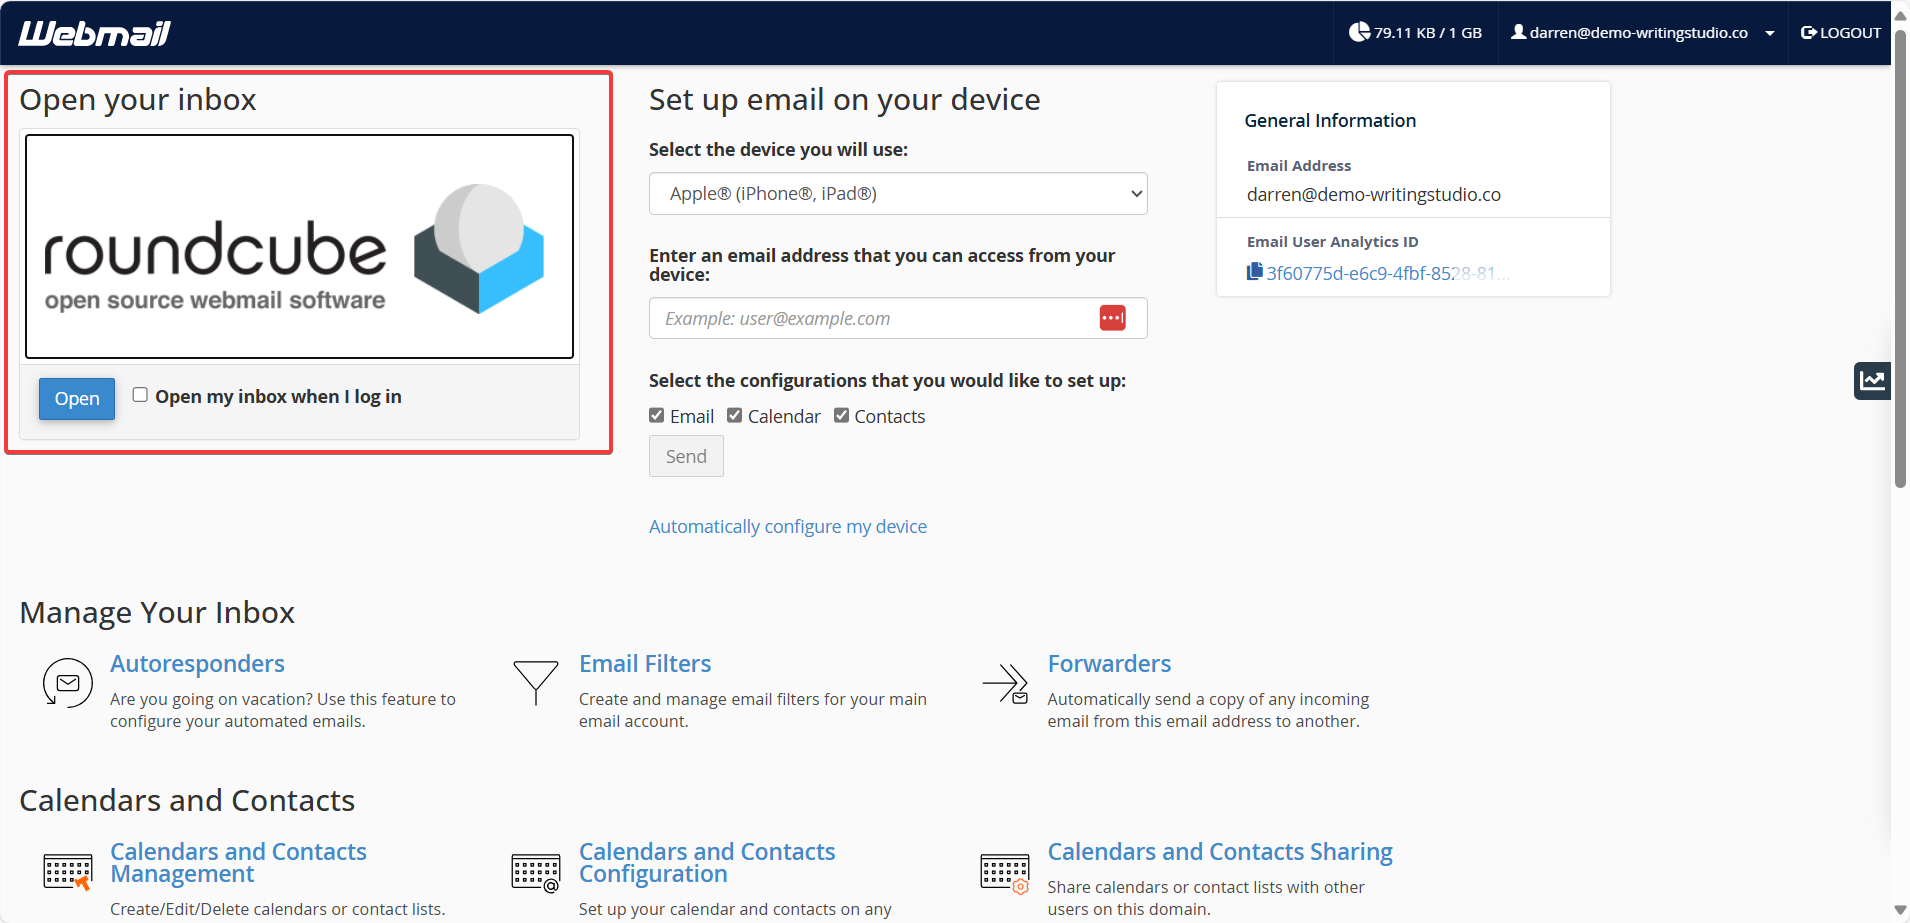
Task: Click the Webmail logo
Action: 95,33
